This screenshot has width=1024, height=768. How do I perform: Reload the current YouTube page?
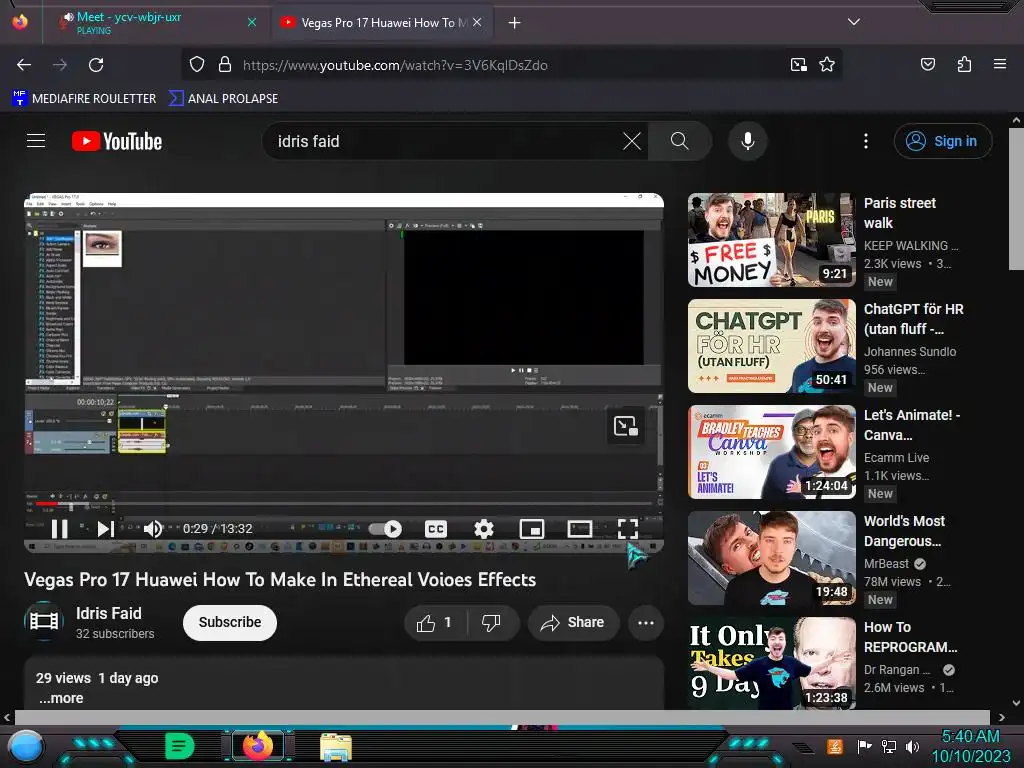pyautogui.click(x=96, y=65)
